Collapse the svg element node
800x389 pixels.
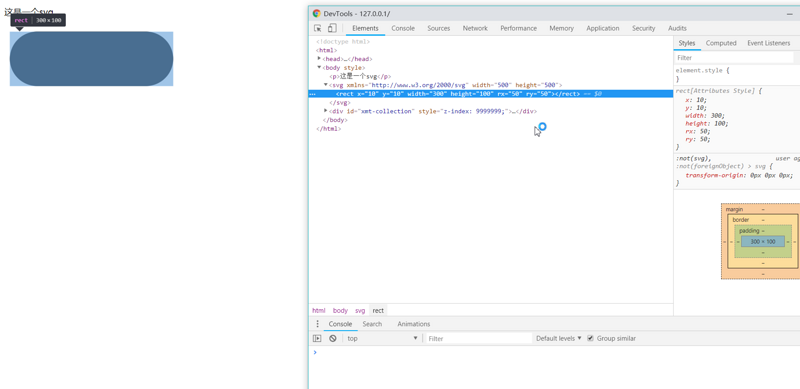click(326, 85)
